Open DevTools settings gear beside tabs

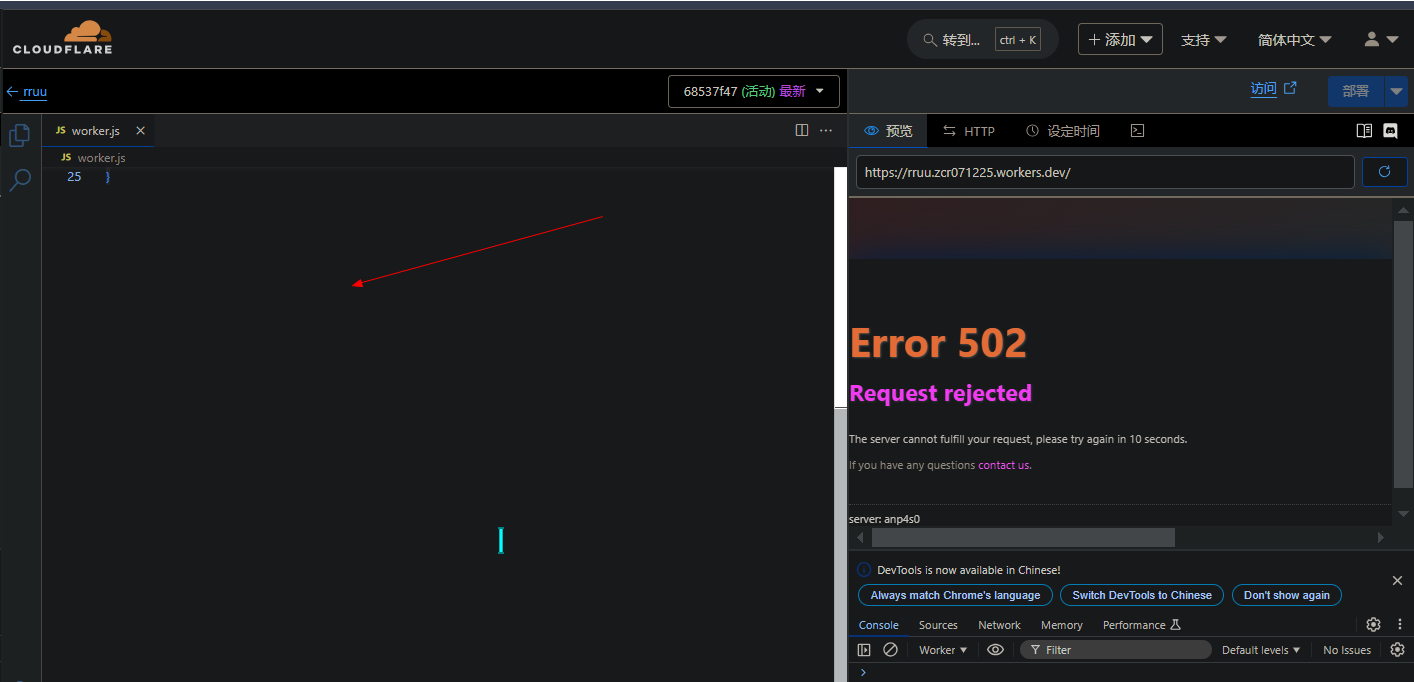pos(1374,624)
